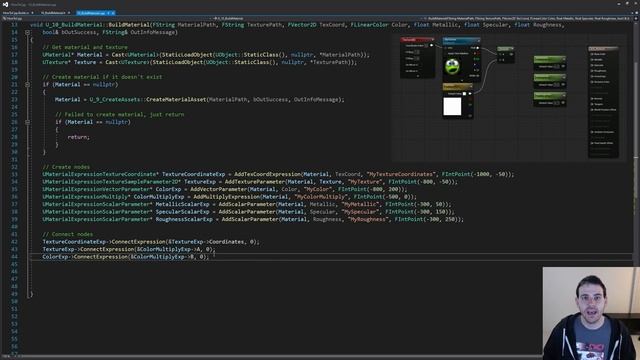Click the Specular pin on the material result node
The width and height of the screenshot is (640, 360).
point(592,65)
